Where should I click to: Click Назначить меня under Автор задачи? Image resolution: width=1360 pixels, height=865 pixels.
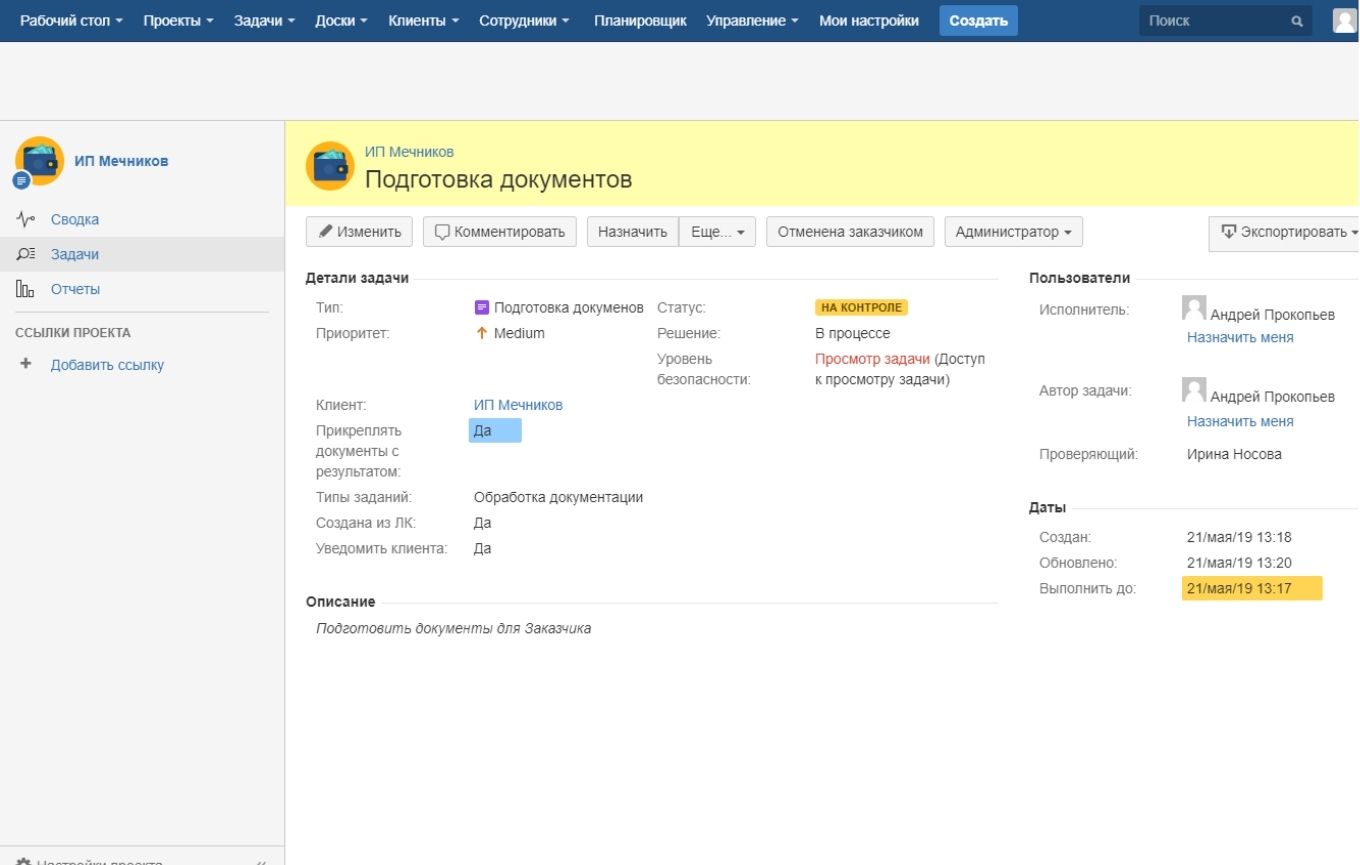pos(1240,422)
